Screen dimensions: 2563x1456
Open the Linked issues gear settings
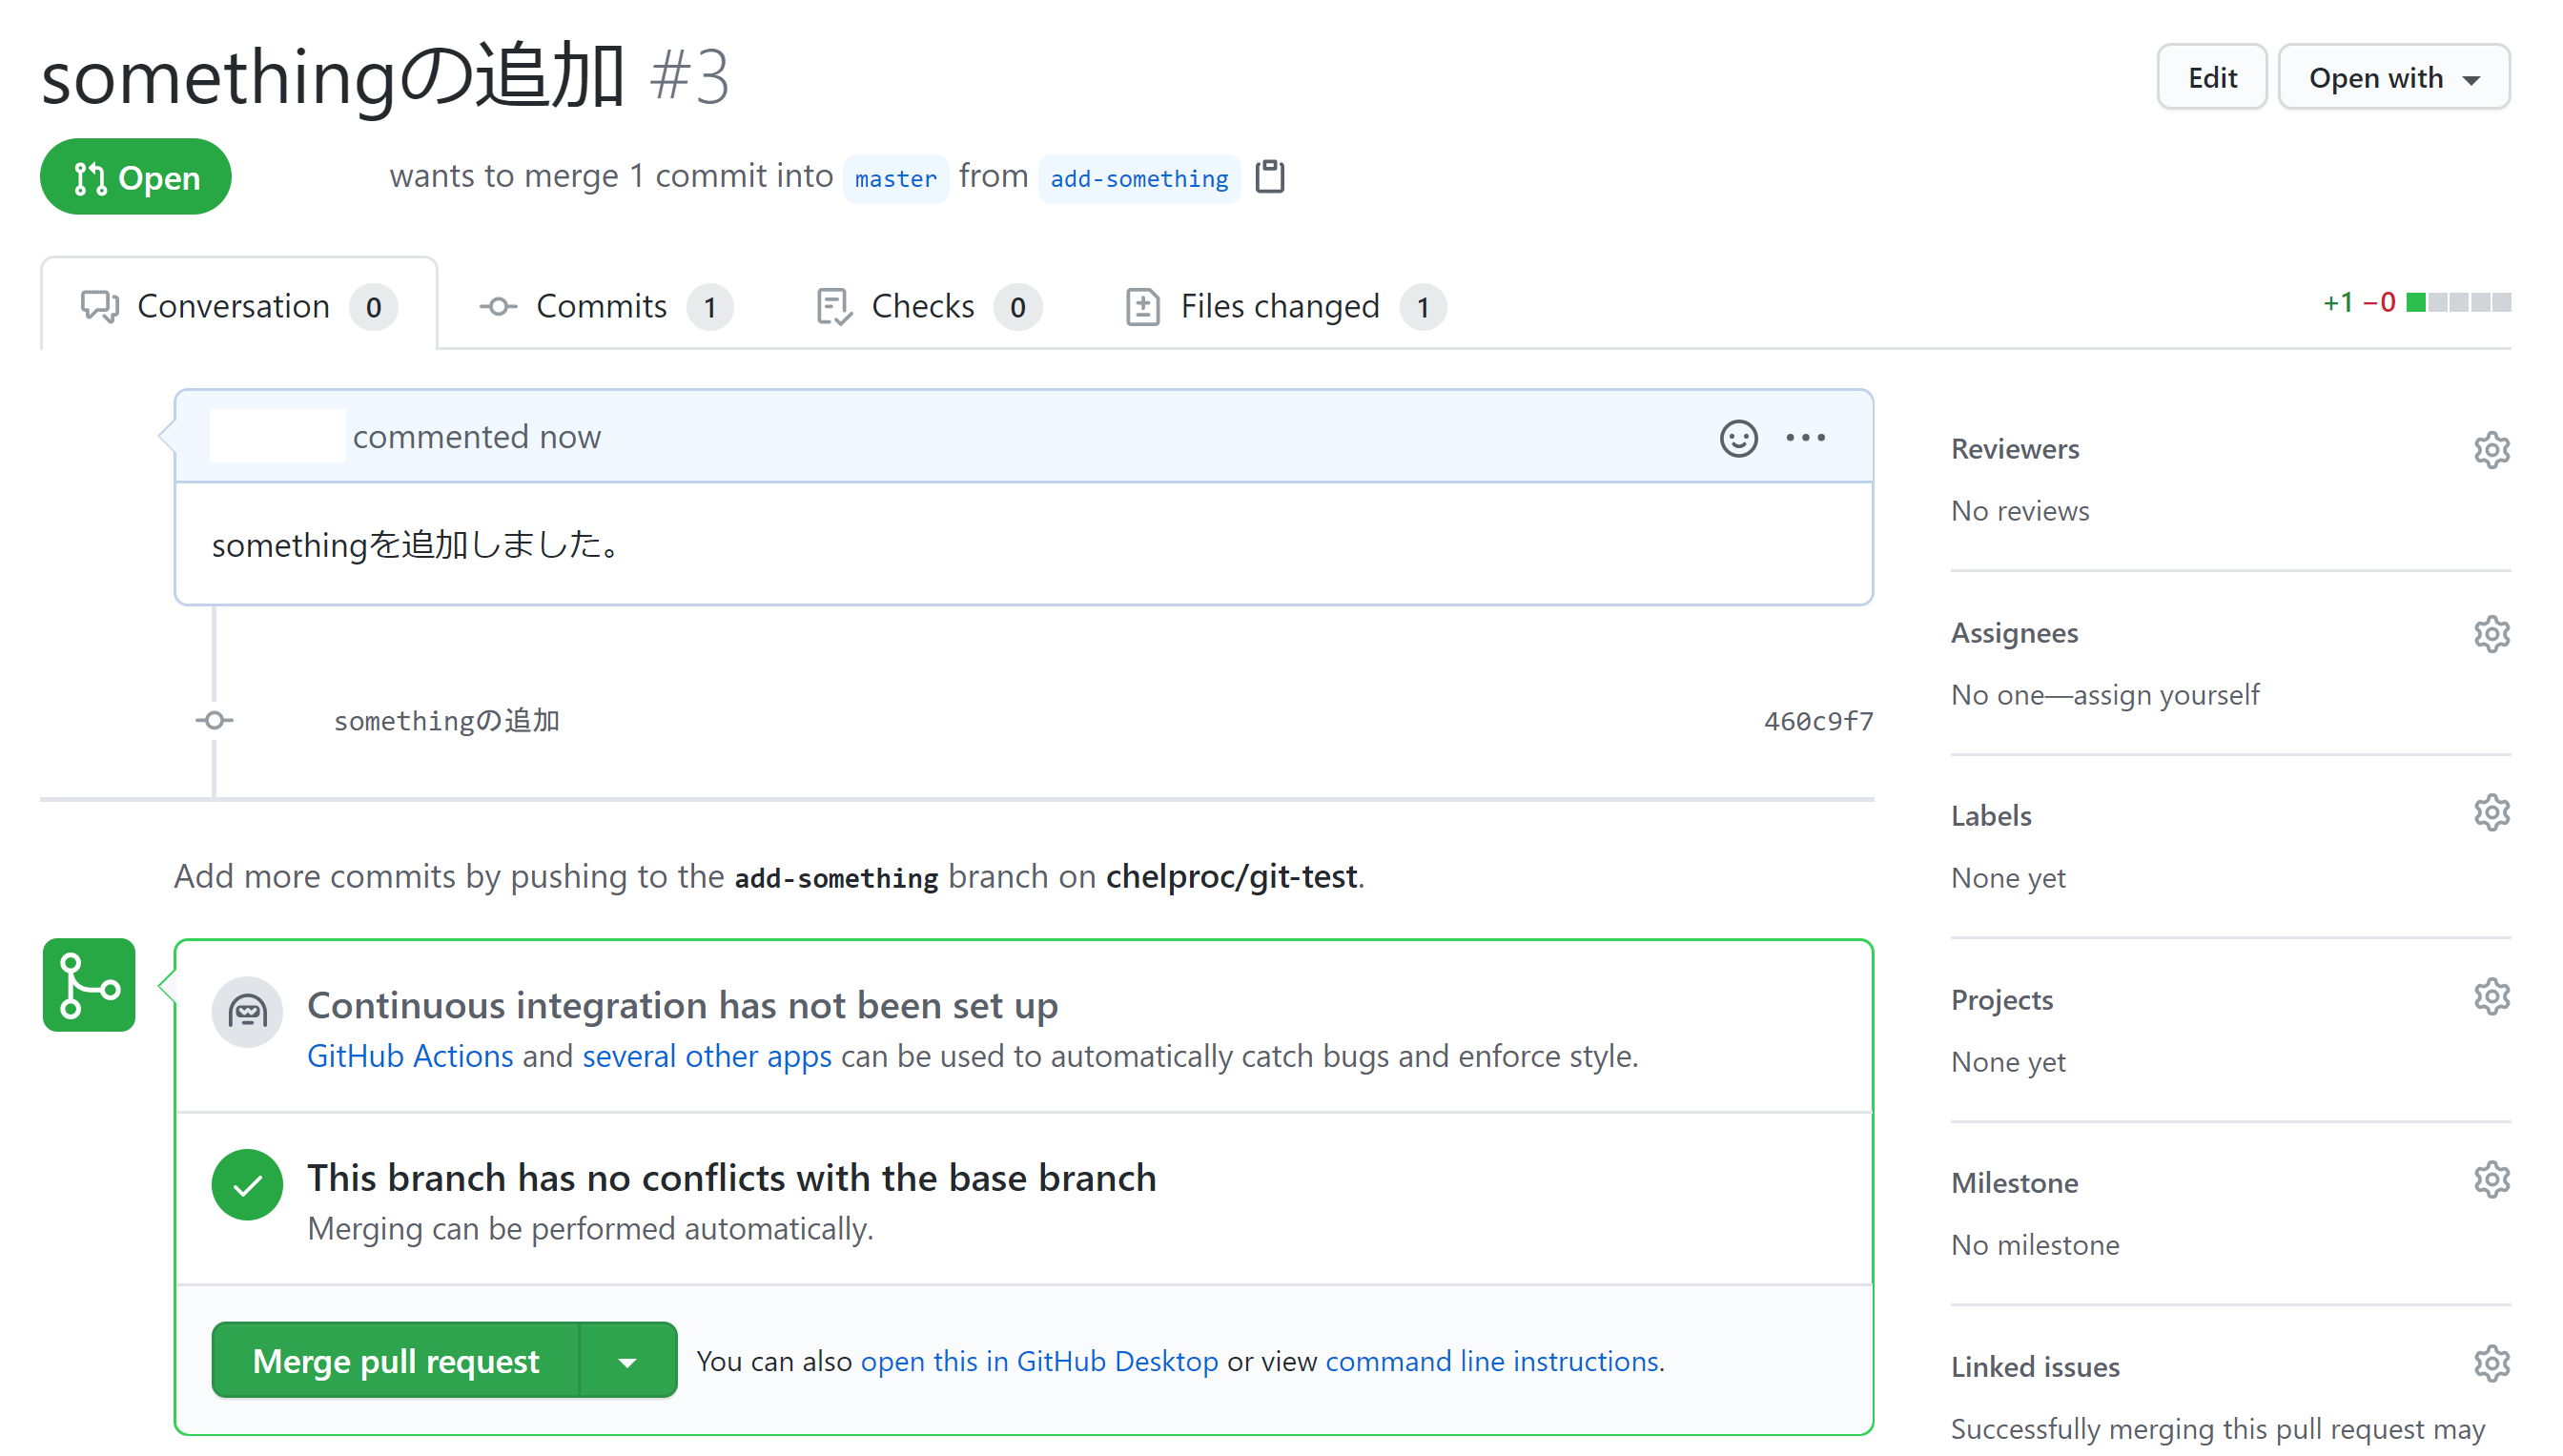(x=2491, y=1364)
